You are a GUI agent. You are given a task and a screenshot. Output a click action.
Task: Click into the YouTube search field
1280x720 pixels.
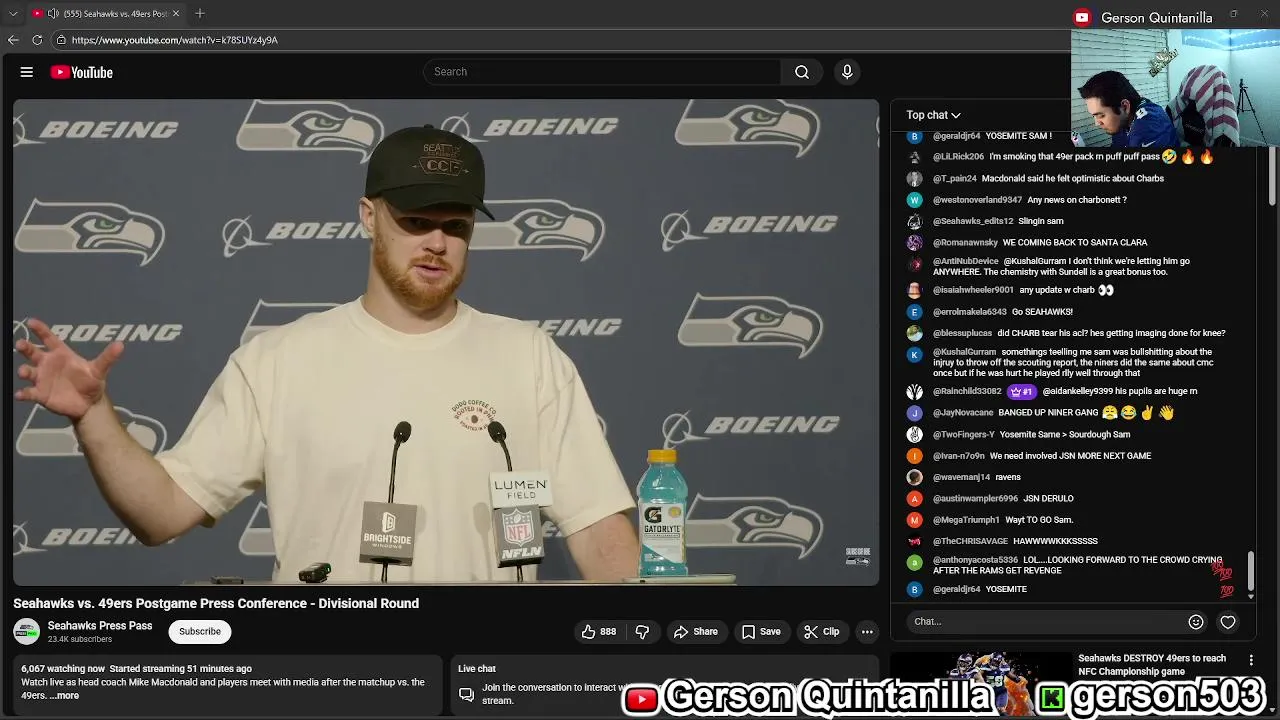pyautogui.click(x=603, y=72)
